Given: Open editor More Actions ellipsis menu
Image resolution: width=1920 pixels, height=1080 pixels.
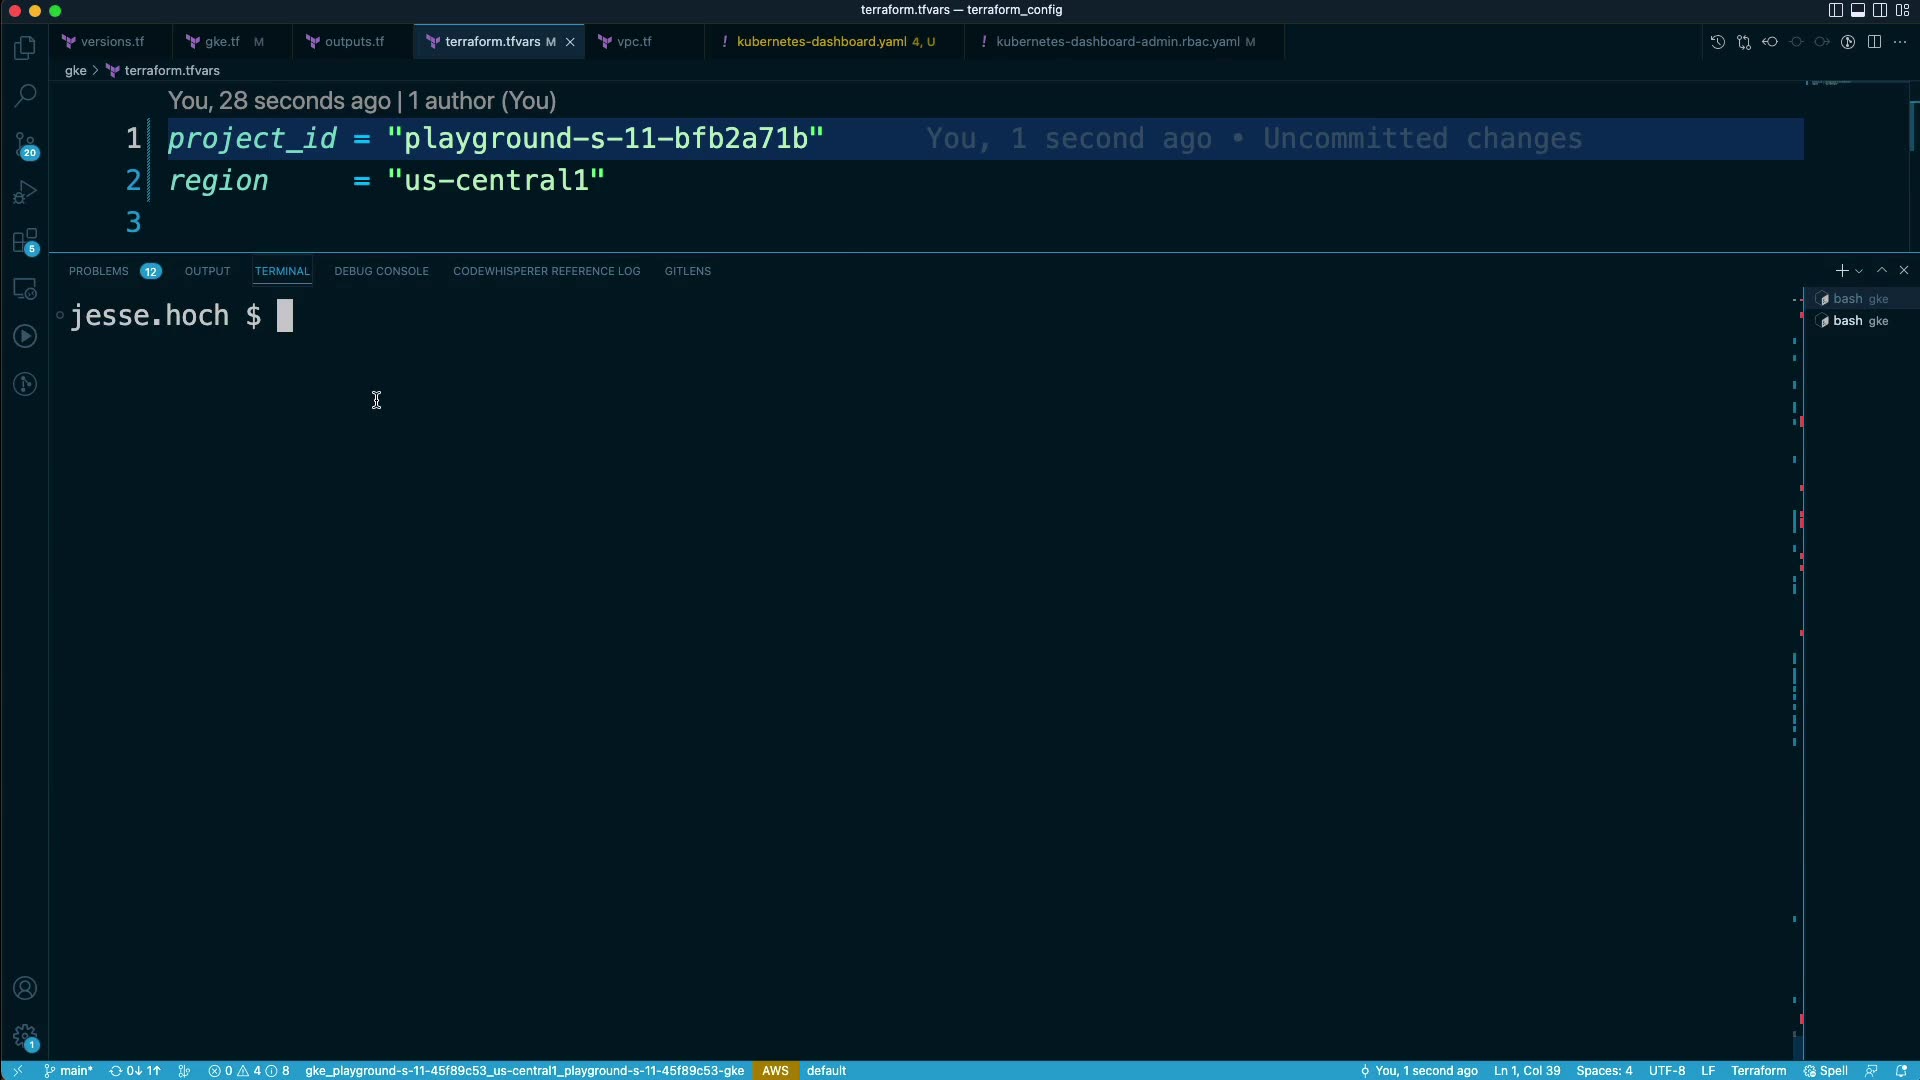Looking at the screenshot, I should pos(1900,42).
